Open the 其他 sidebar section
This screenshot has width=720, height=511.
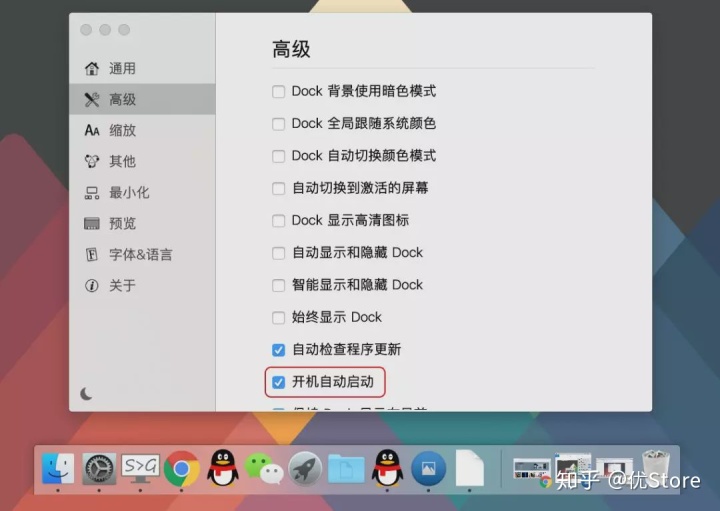[x=142, y=161]
